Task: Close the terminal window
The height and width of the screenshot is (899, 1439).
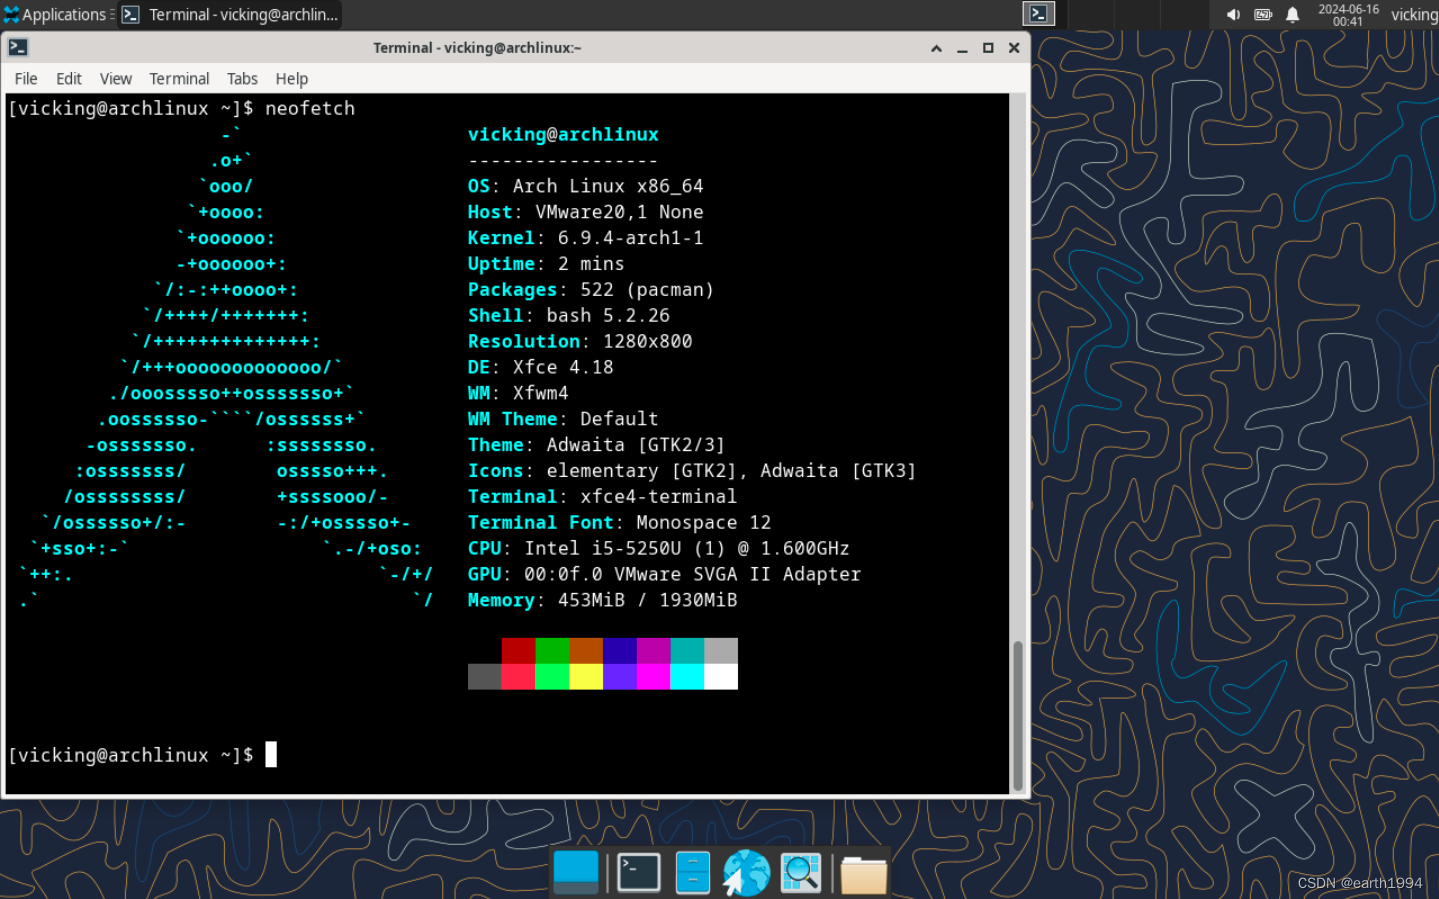Action: pyautogui.click(x=1014, y=47)
